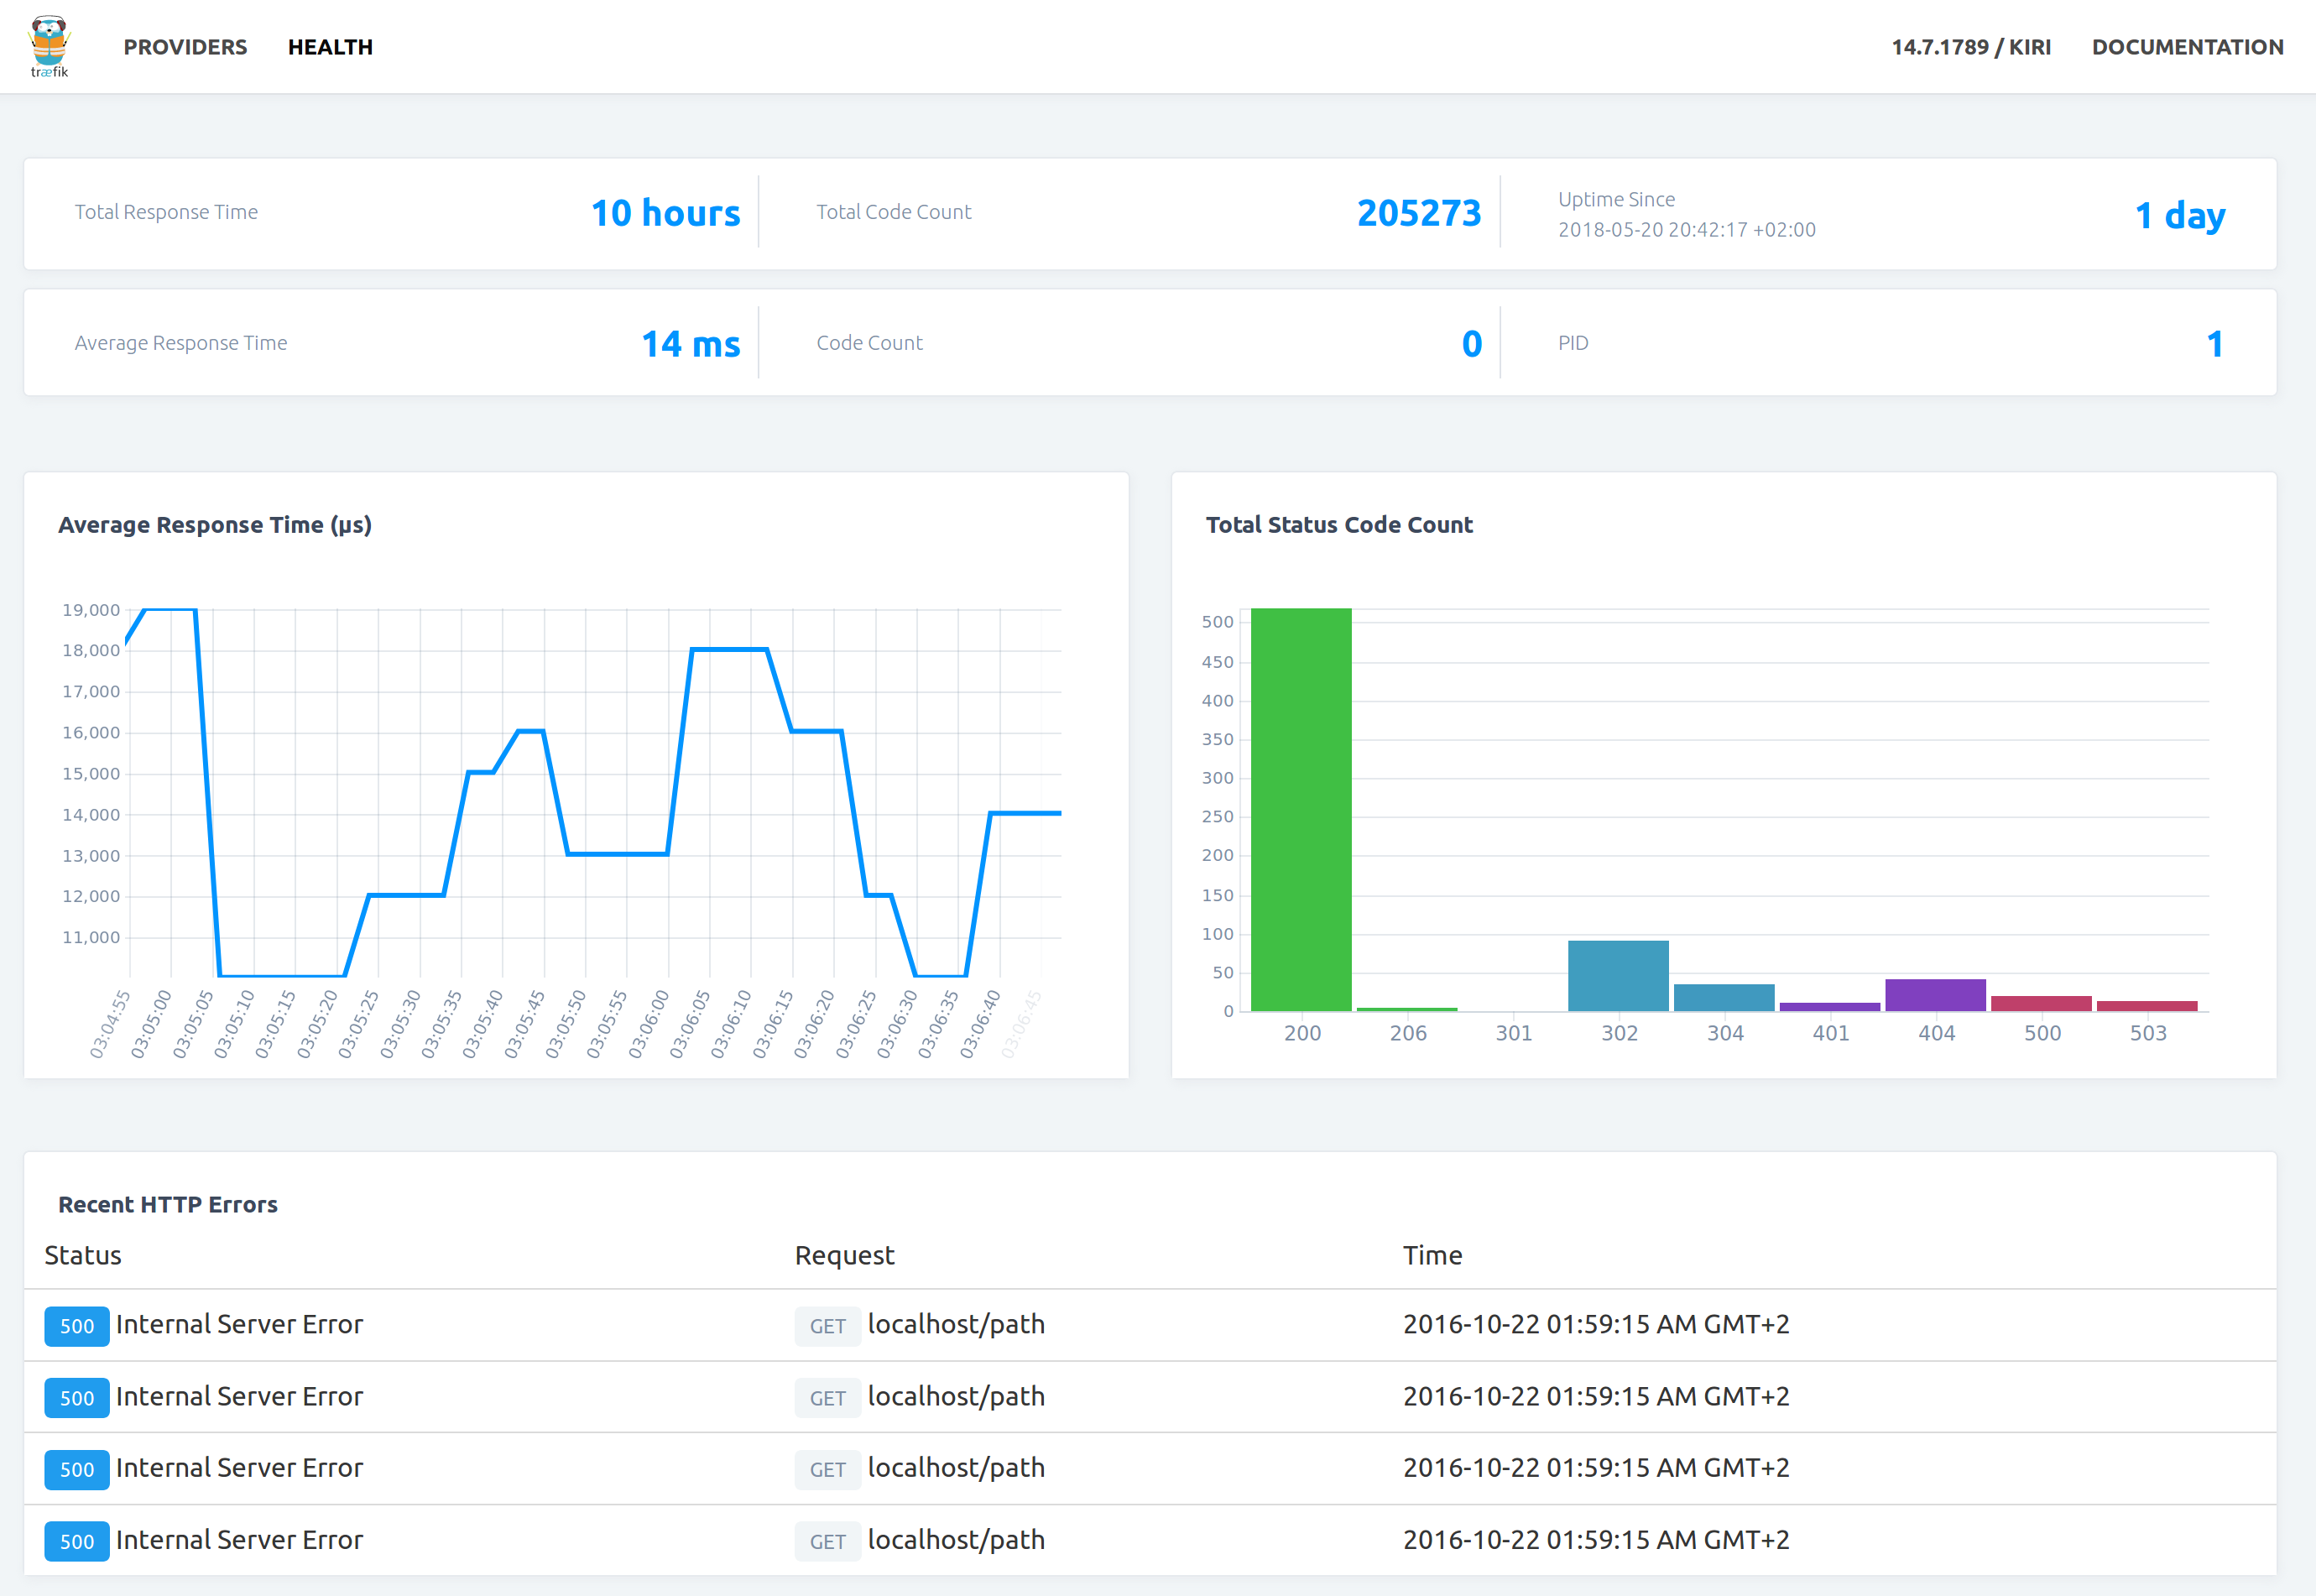
Task: Click the localhost/path request on second error
Action: [x=957, y=1397]
